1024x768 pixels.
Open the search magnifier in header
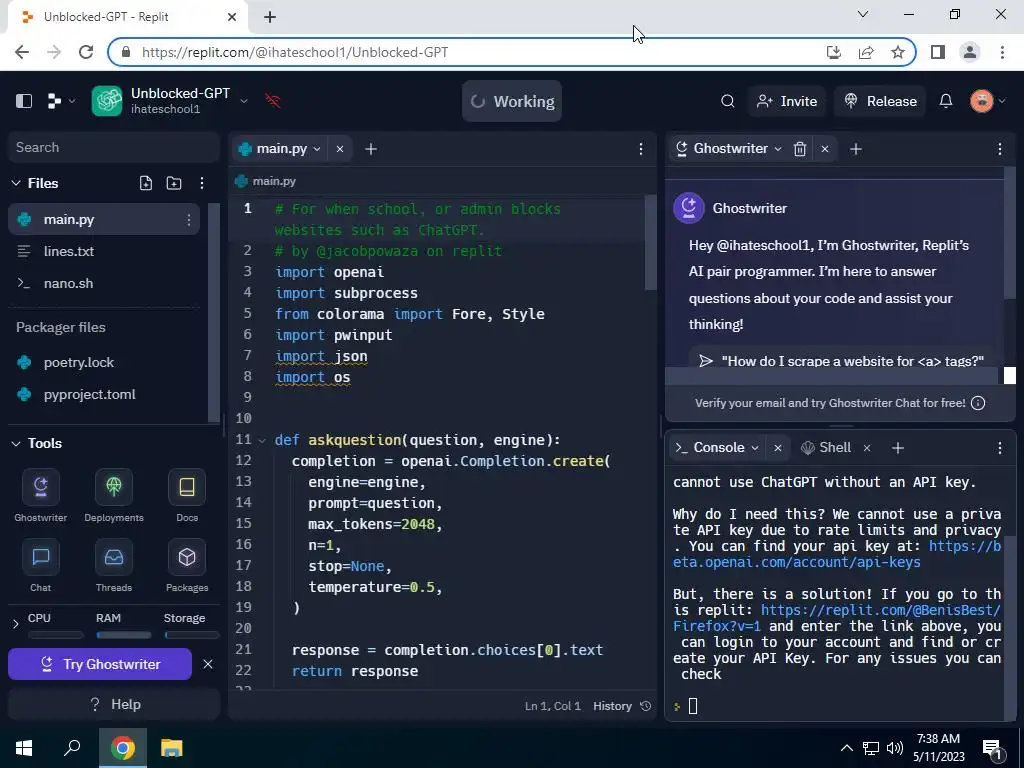728,101
